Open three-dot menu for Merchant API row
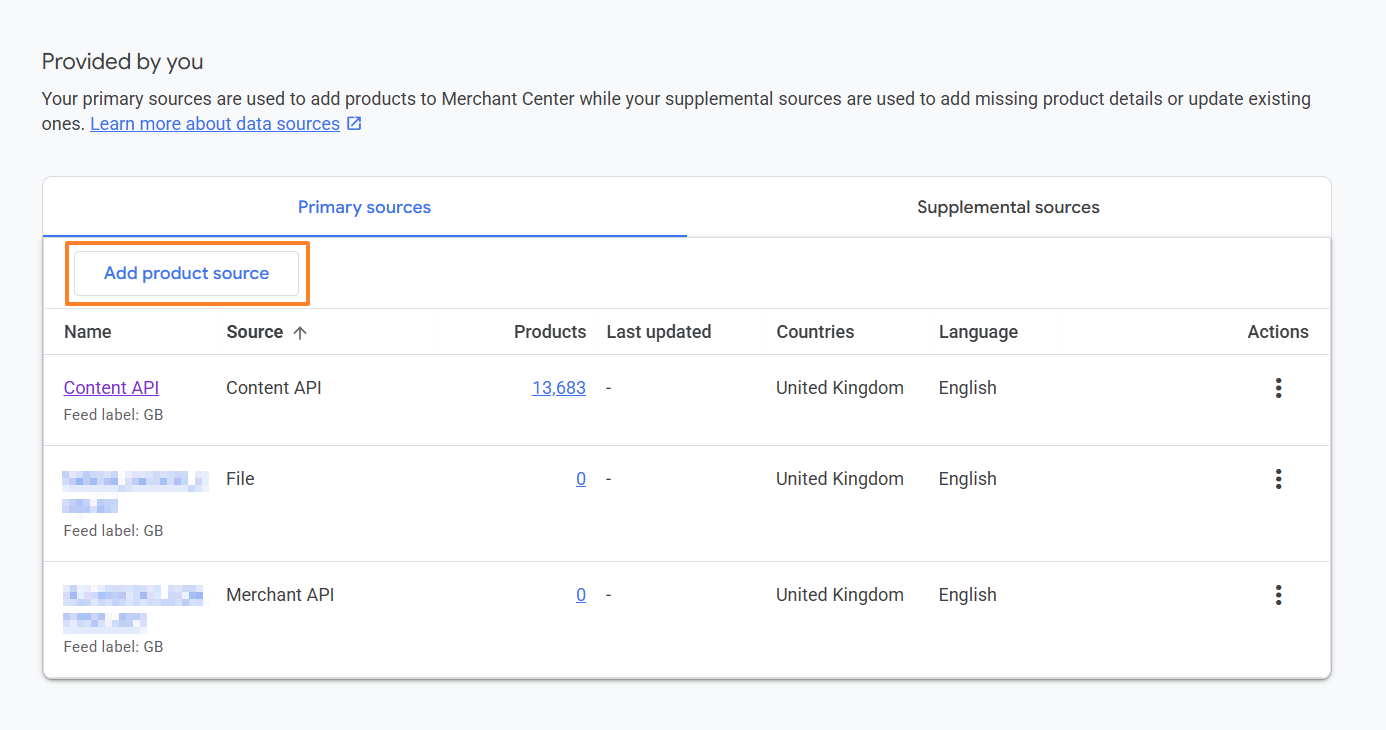Viewport: 1386px width, 730px height. tap(1278, 596)
